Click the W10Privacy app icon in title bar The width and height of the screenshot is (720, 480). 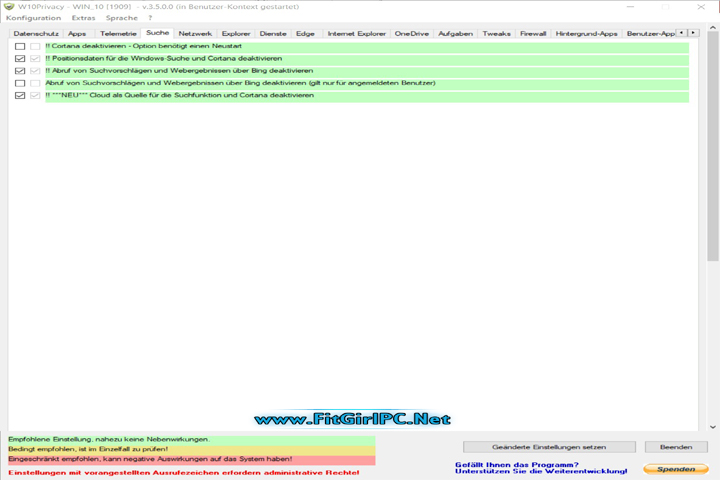(8, 6)
